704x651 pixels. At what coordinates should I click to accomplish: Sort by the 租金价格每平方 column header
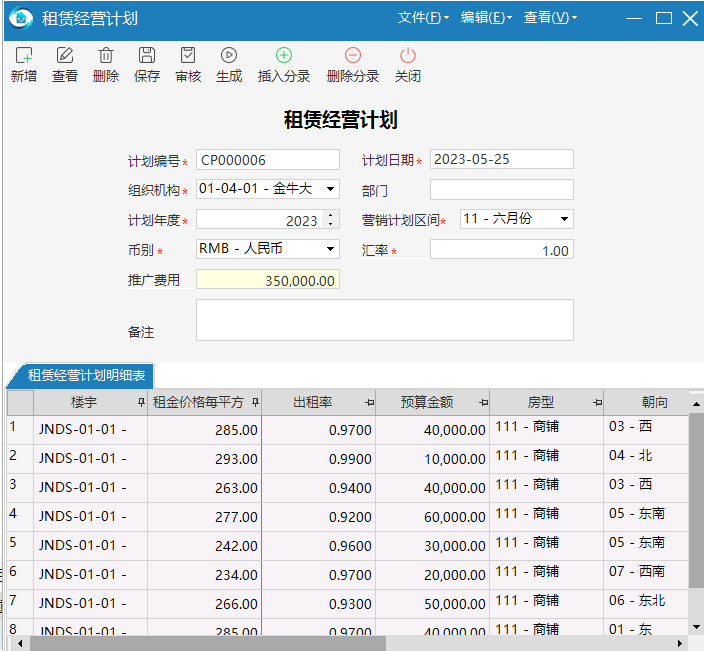point(198,402)
